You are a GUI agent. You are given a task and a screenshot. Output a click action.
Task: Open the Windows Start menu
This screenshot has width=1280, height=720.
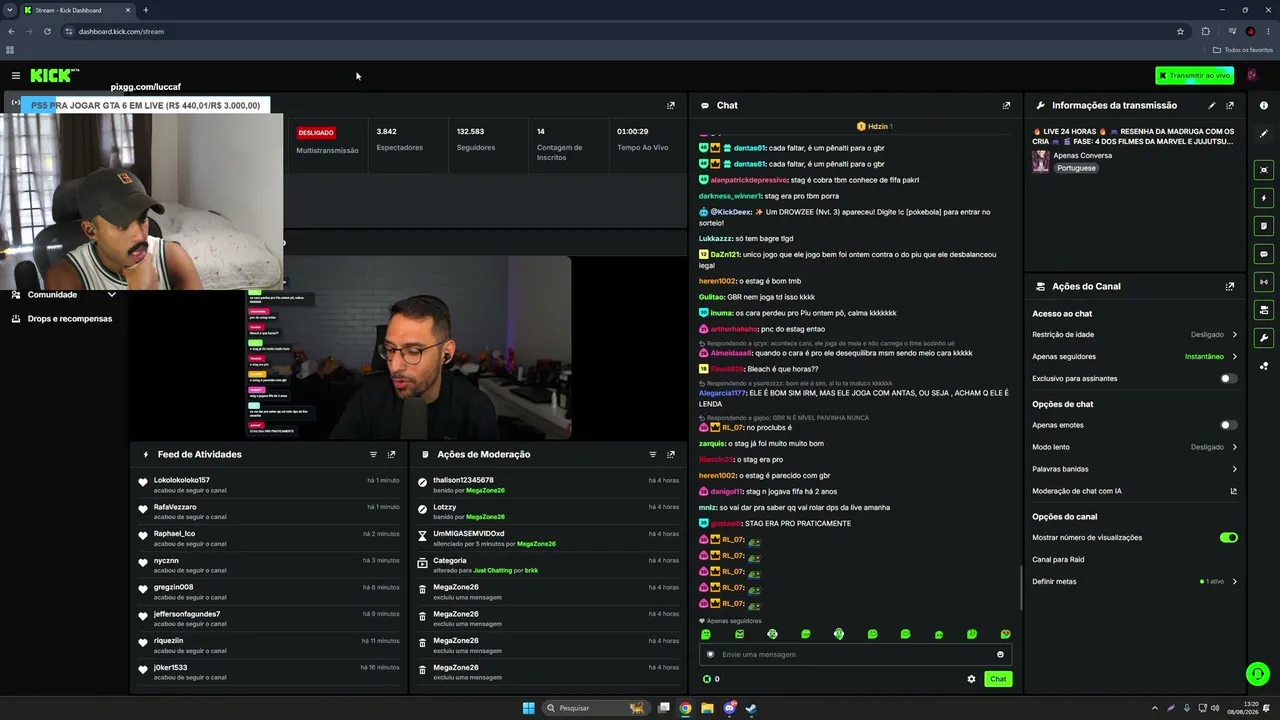tap(529, 708)
